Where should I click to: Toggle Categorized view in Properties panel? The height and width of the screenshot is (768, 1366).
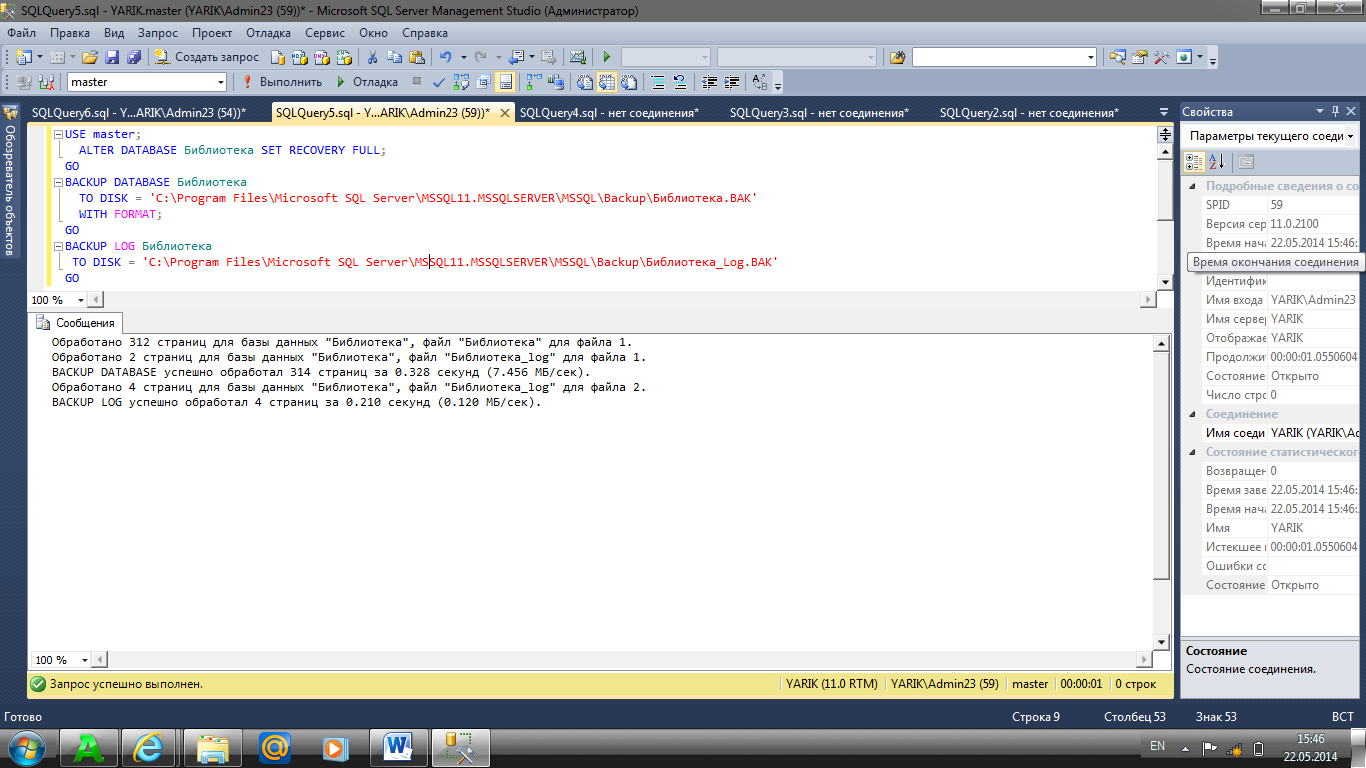tap(1195, 162)
